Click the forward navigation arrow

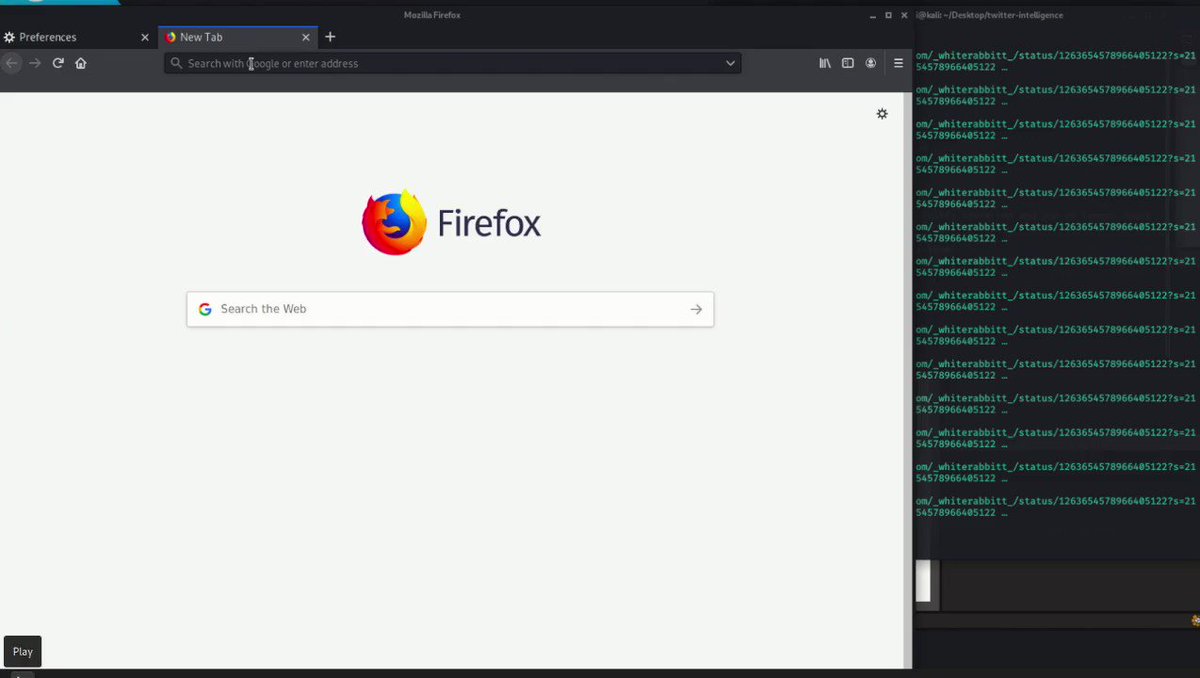point(35,63)
